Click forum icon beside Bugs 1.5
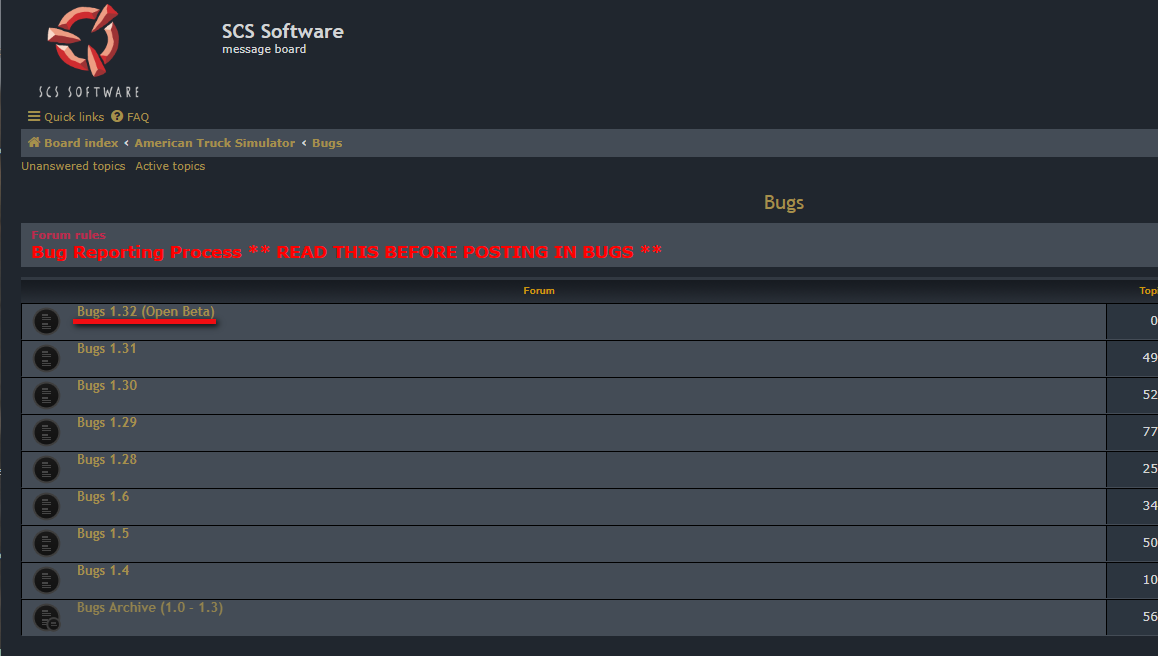This screenshot has height=656, width=1158. [47, 543]
